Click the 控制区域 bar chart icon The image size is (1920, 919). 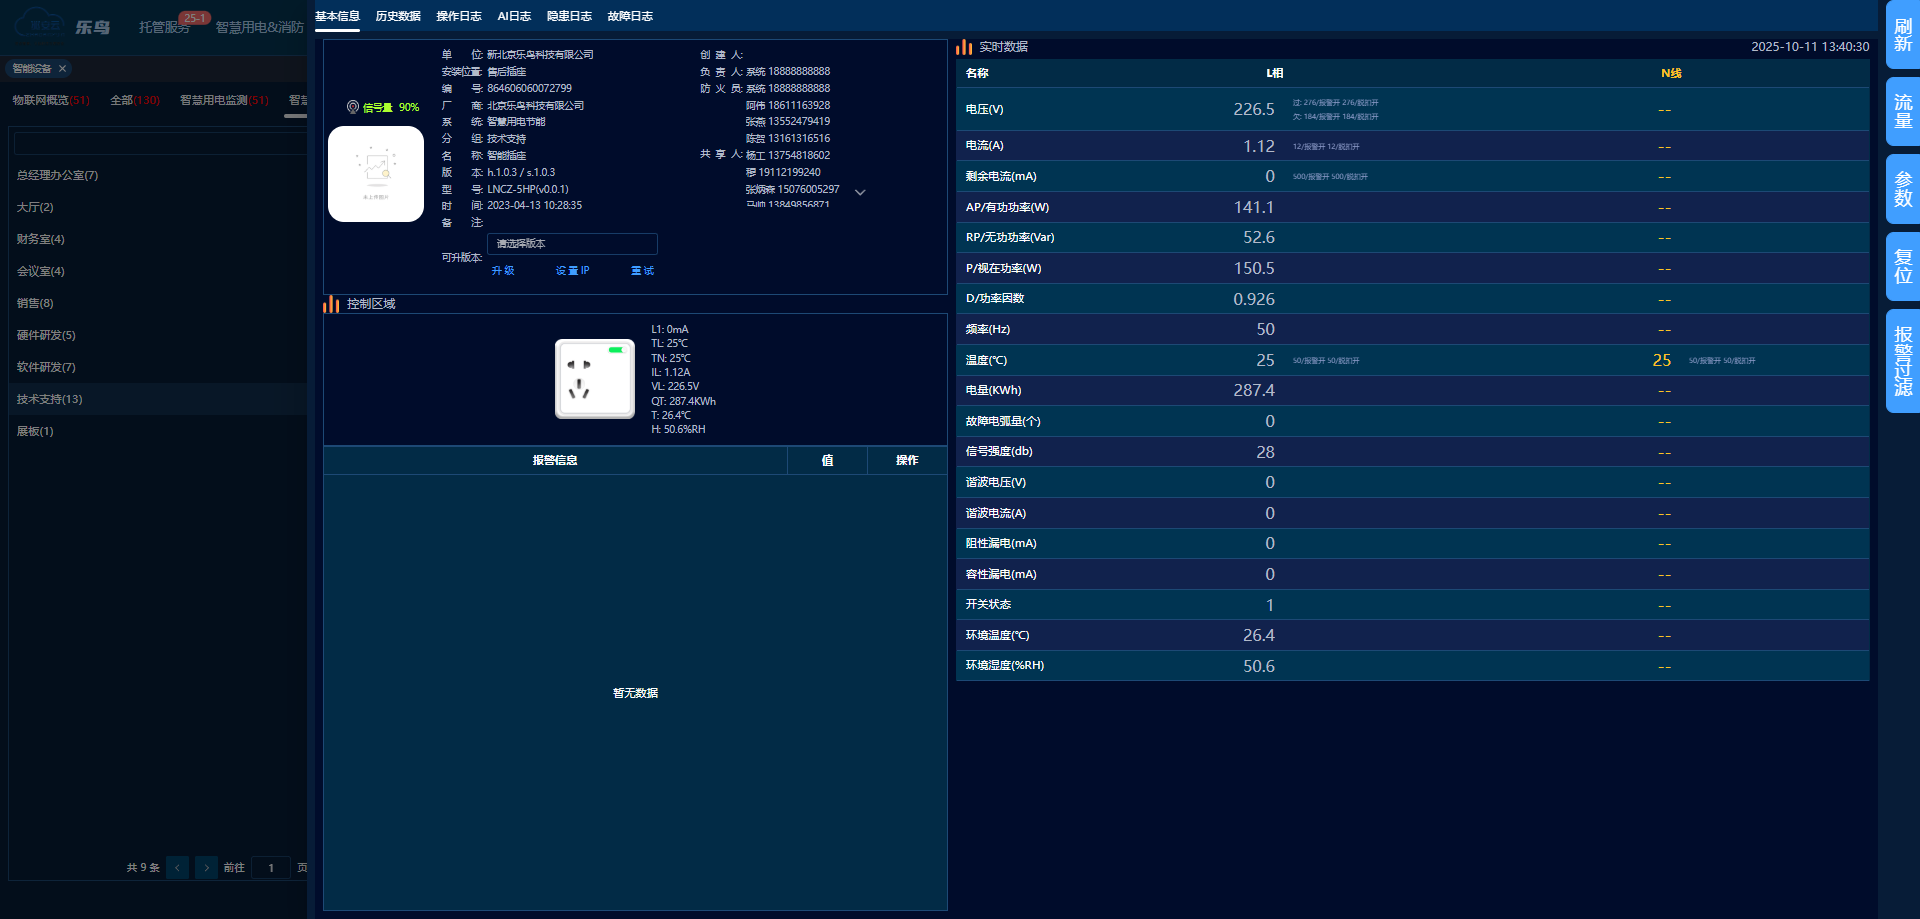point(331,304)
